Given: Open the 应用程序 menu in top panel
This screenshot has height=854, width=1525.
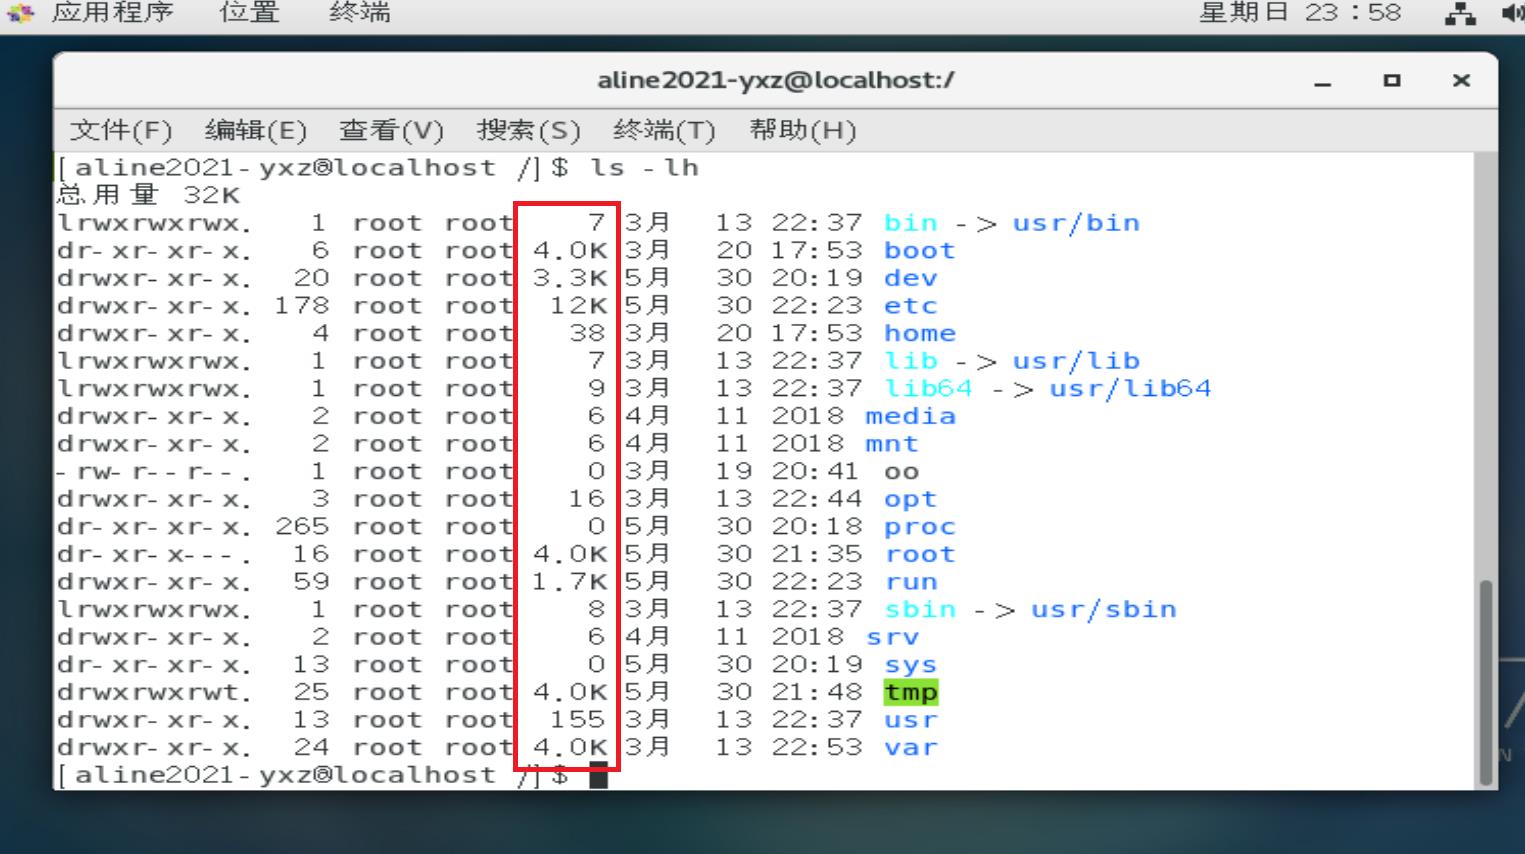Looking at the screenshot, I should 112,13.
